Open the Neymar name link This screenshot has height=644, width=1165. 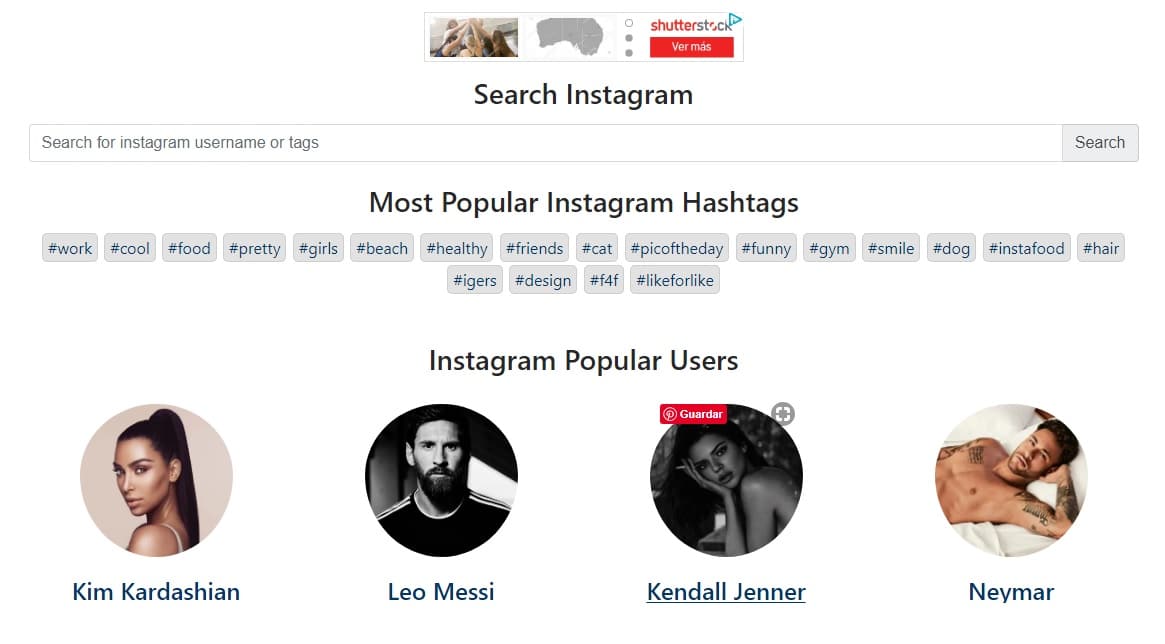(x=1011, y=592)
